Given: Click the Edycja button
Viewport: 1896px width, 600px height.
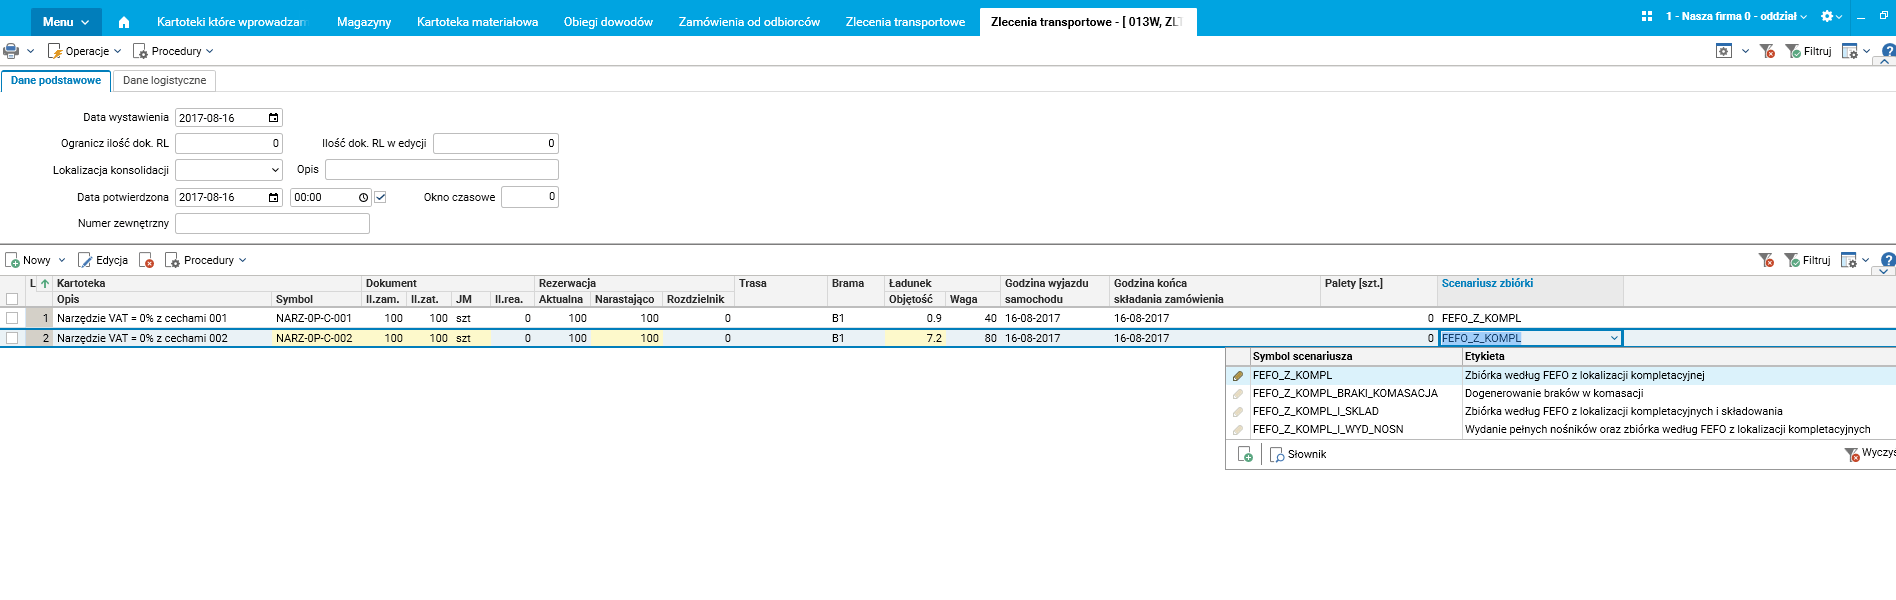Looking at the screenshot, I should click(x=103, y=260).
